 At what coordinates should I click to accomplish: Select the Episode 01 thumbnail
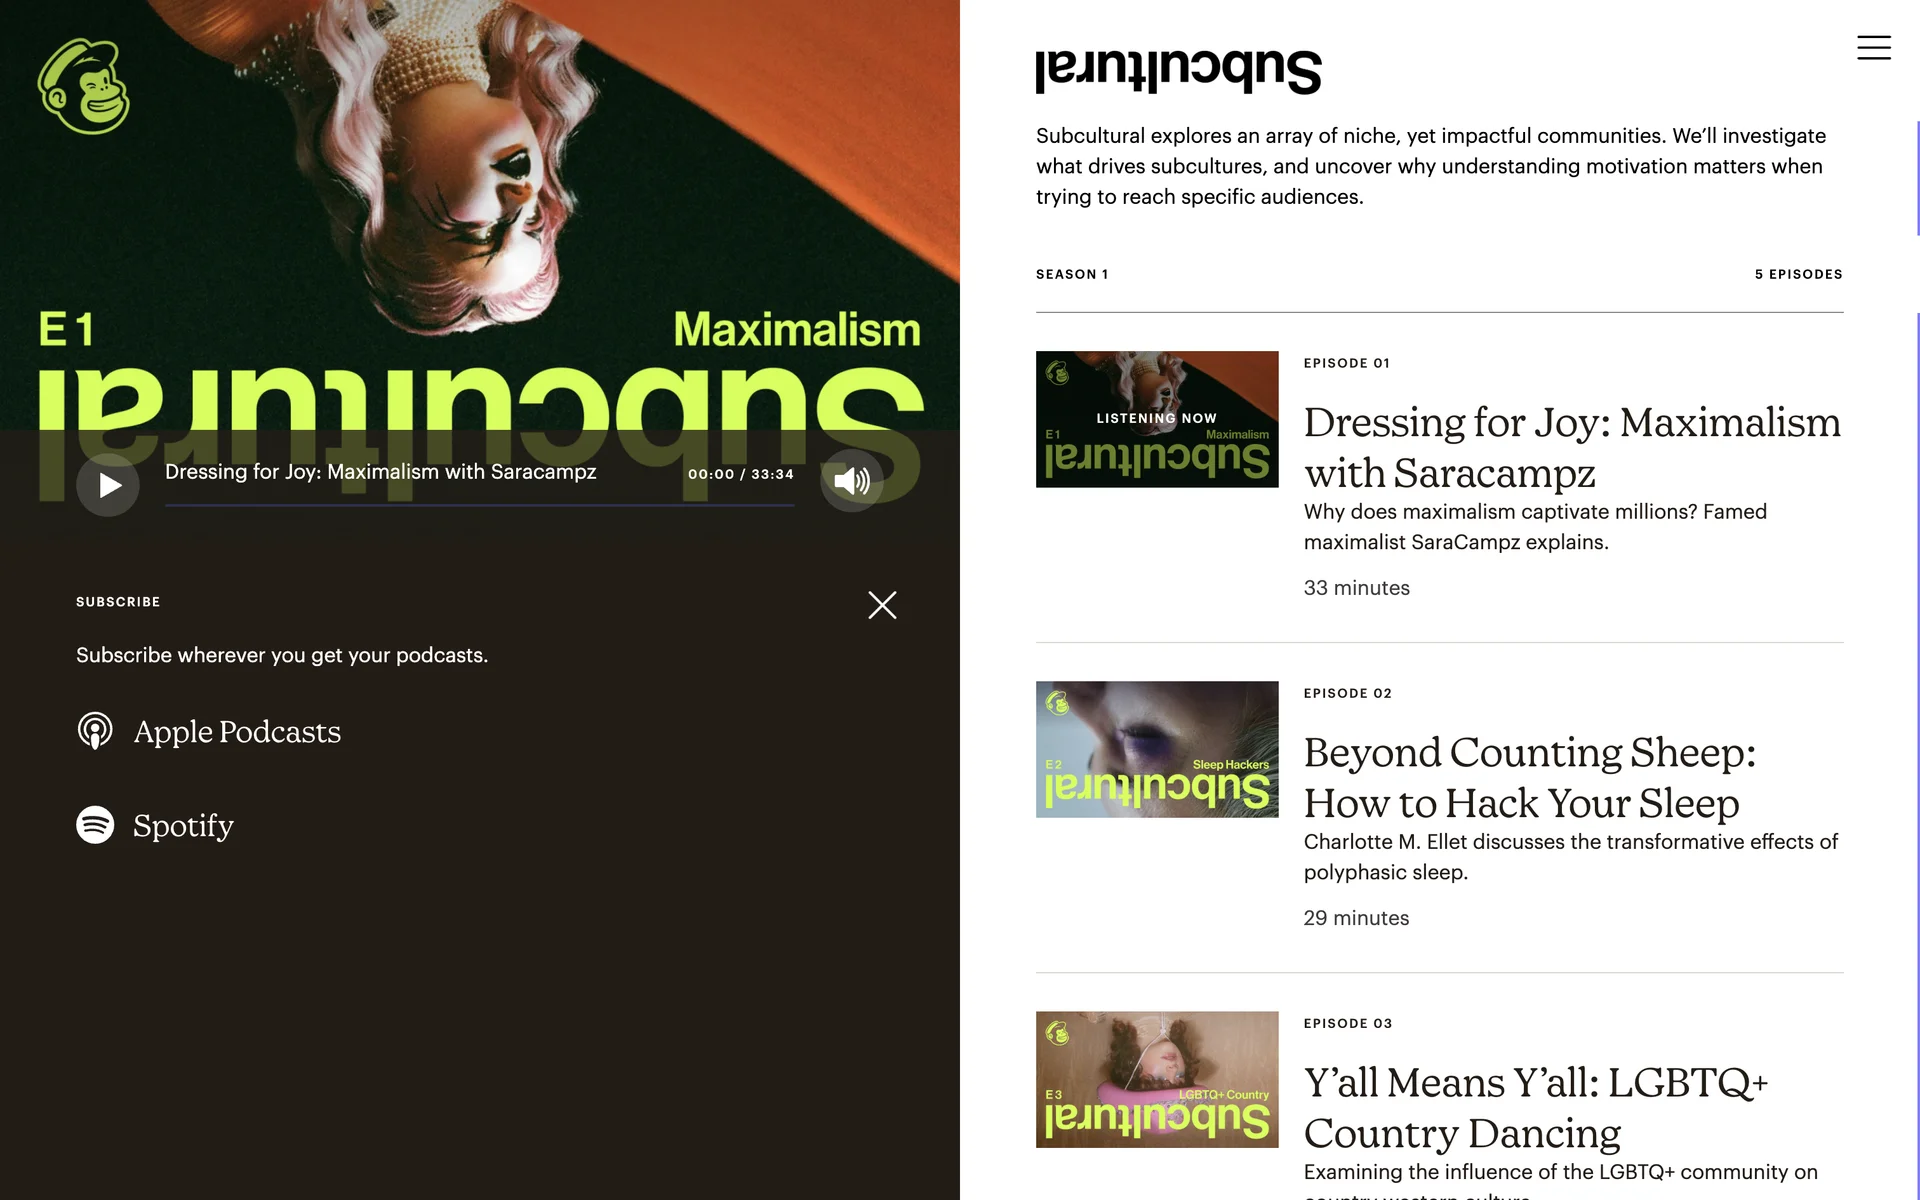(1157, 419)
